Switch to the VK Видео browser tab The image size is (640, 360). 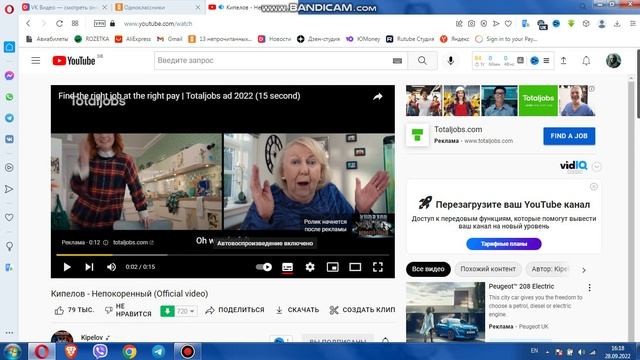pos(63,7)
